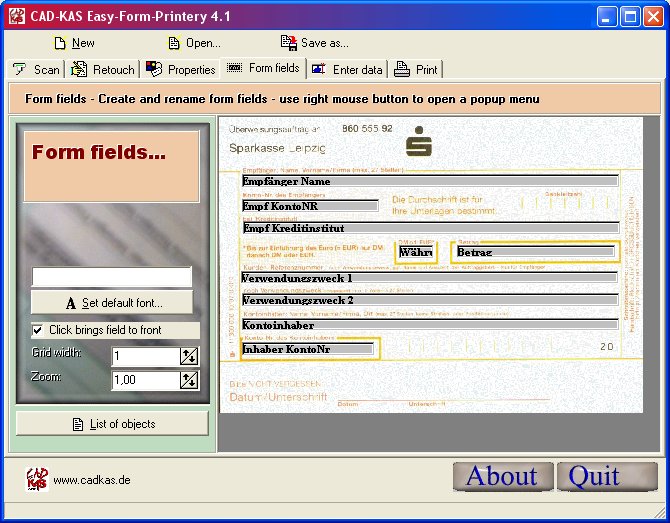Go to the Enter data tab
The image size is (670, 523).
pyautogui.click(x=347, y=70)
